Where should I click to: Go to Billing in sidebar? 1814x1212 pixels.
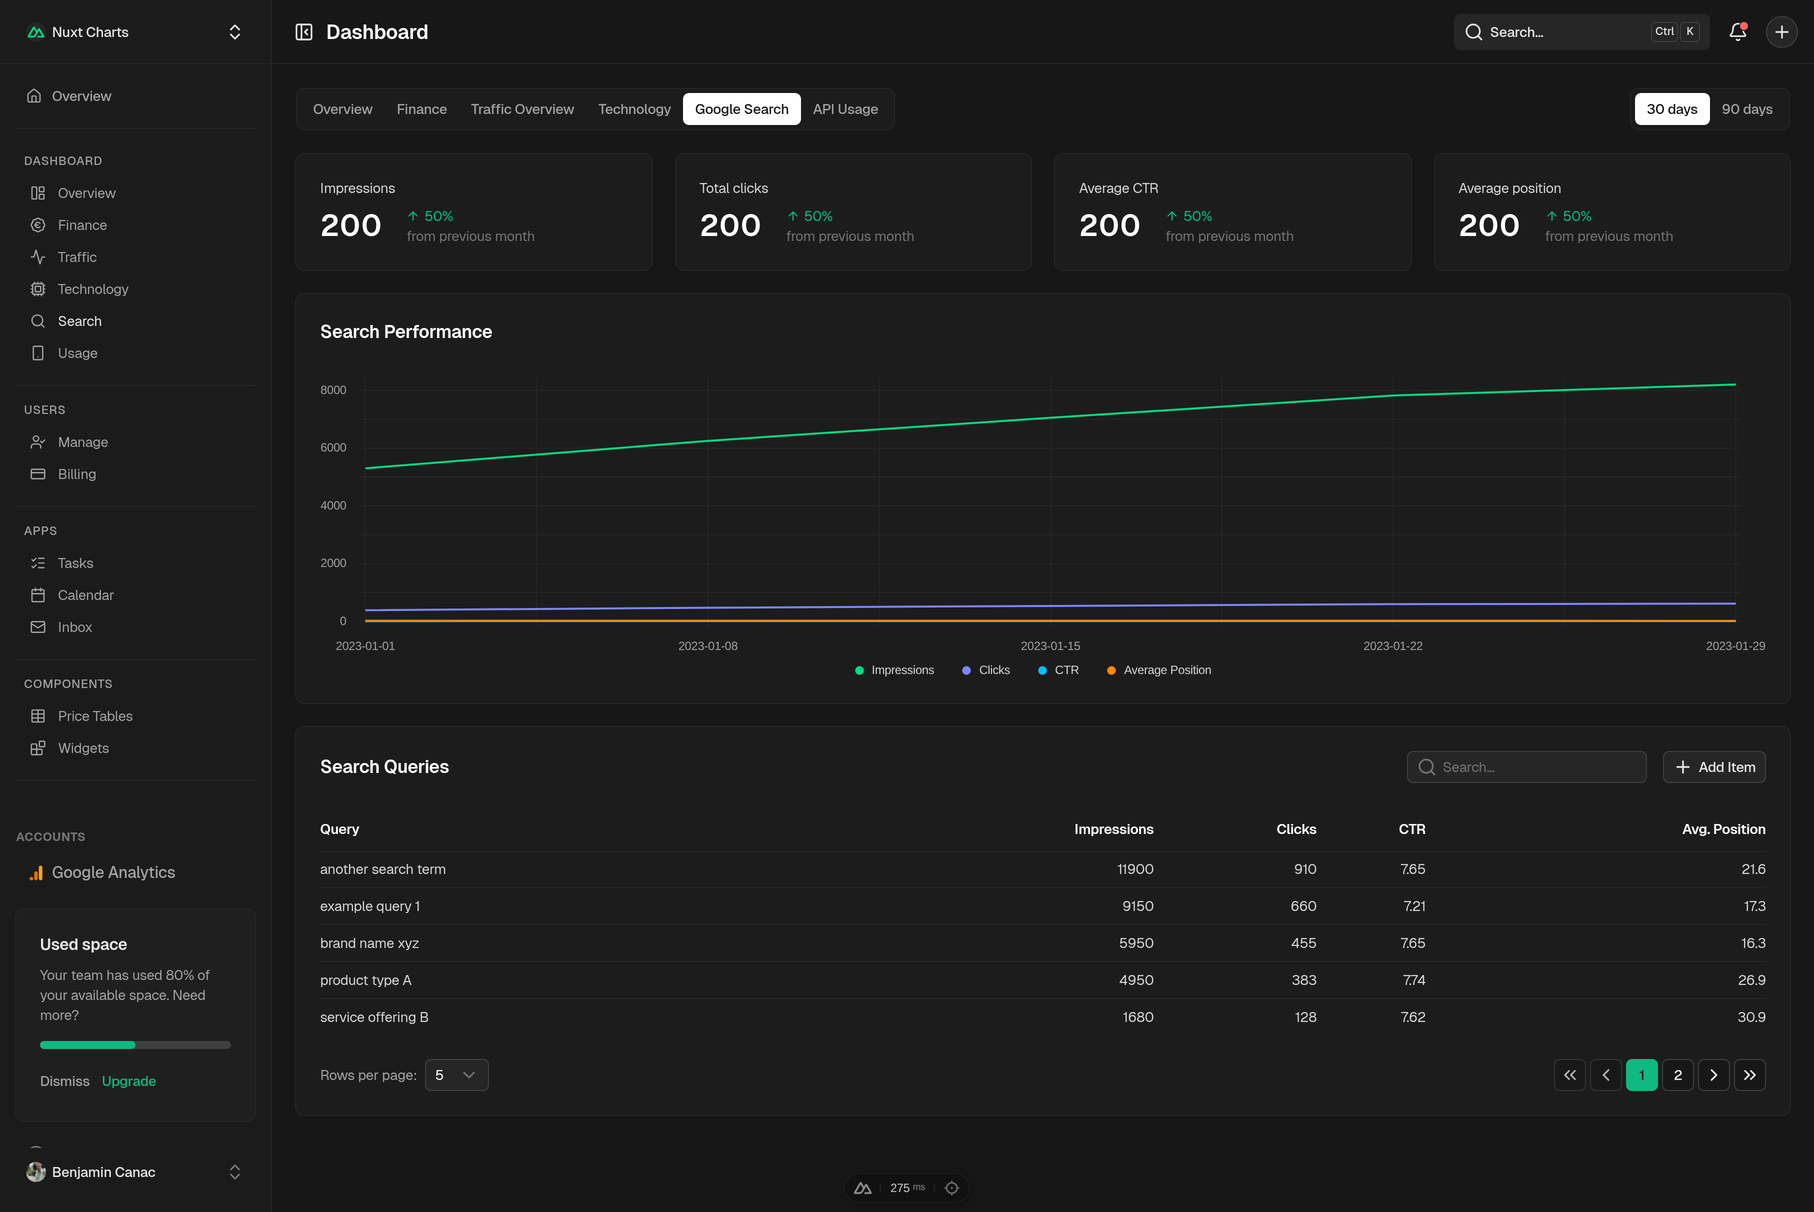(x=76, y=474)
